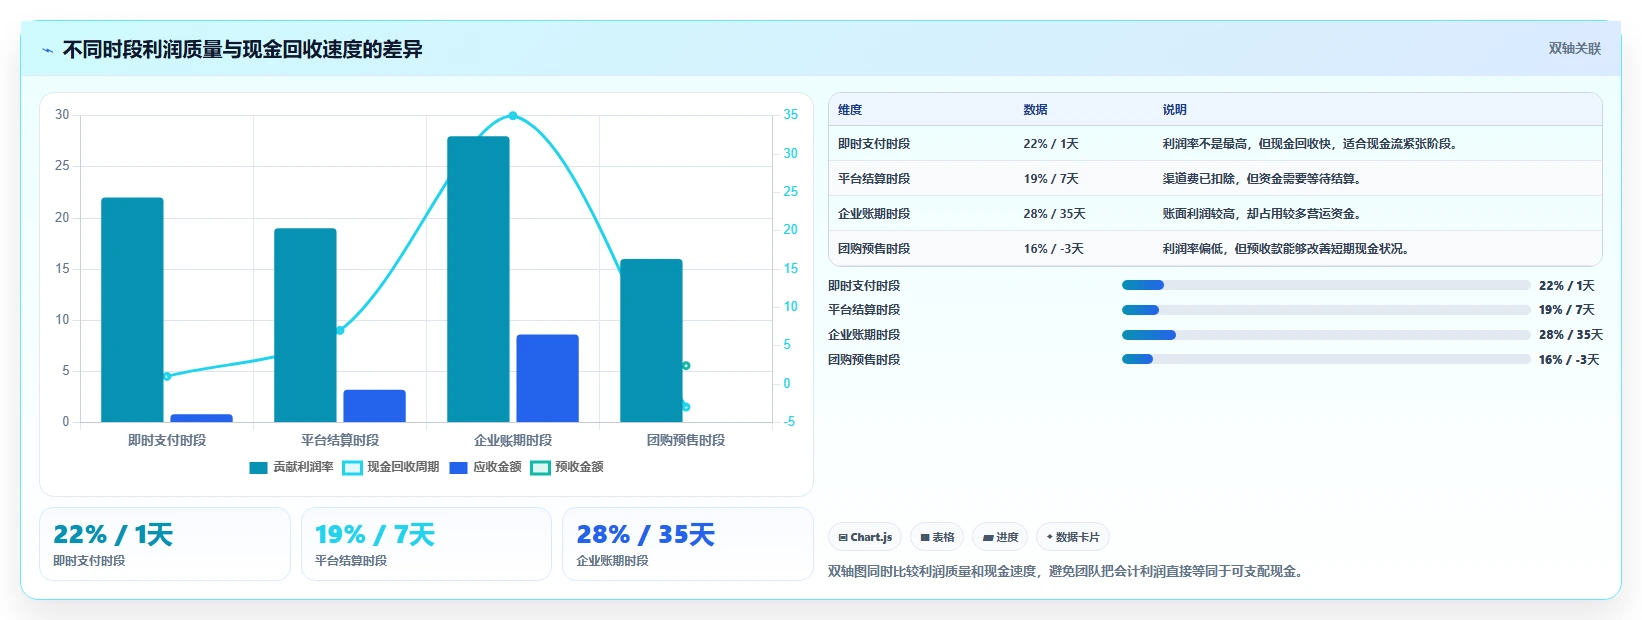The height and width of the screenshot is (620, 1642).
Task: Click the Chart.js chip
Action: 865,537
